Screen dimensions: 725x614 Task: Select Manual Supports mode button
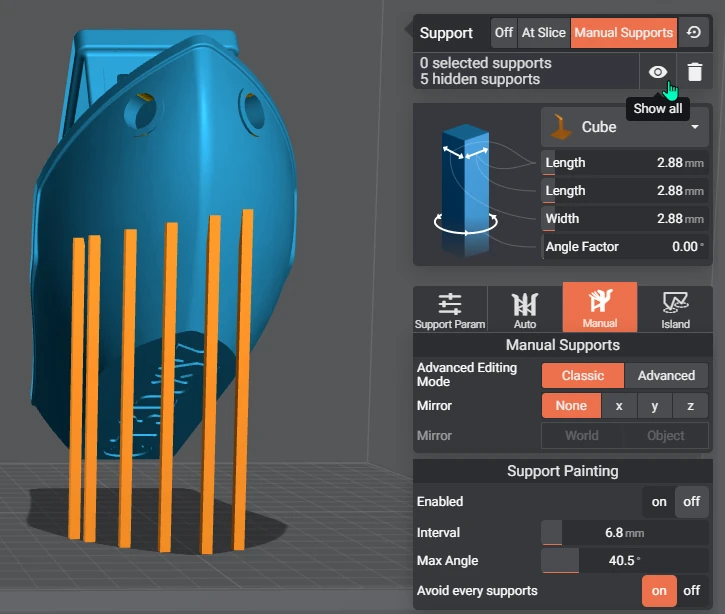point(624,33)
